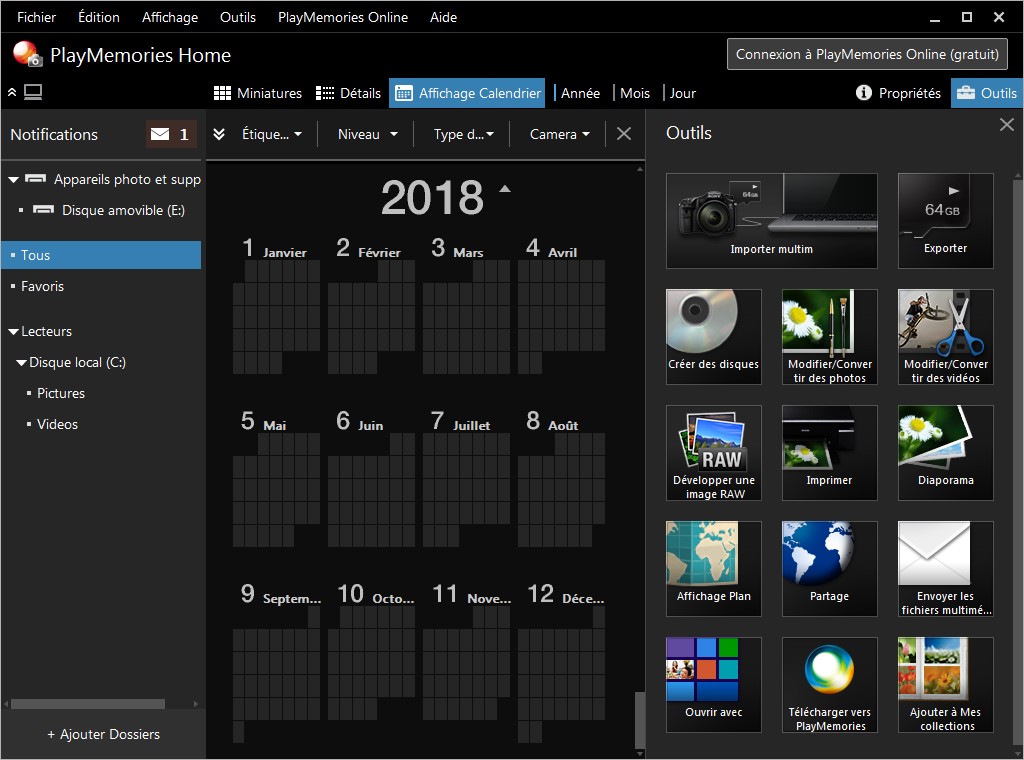Open the Affichage Plan map tool
1024x760 pixels.
(x=714, y=569)
